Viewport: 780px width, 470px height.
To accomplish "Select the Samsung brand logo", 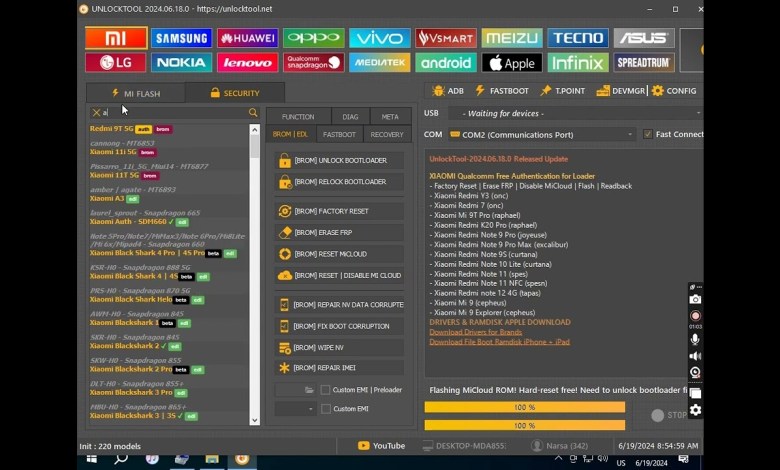I will [x=182, y=38].
